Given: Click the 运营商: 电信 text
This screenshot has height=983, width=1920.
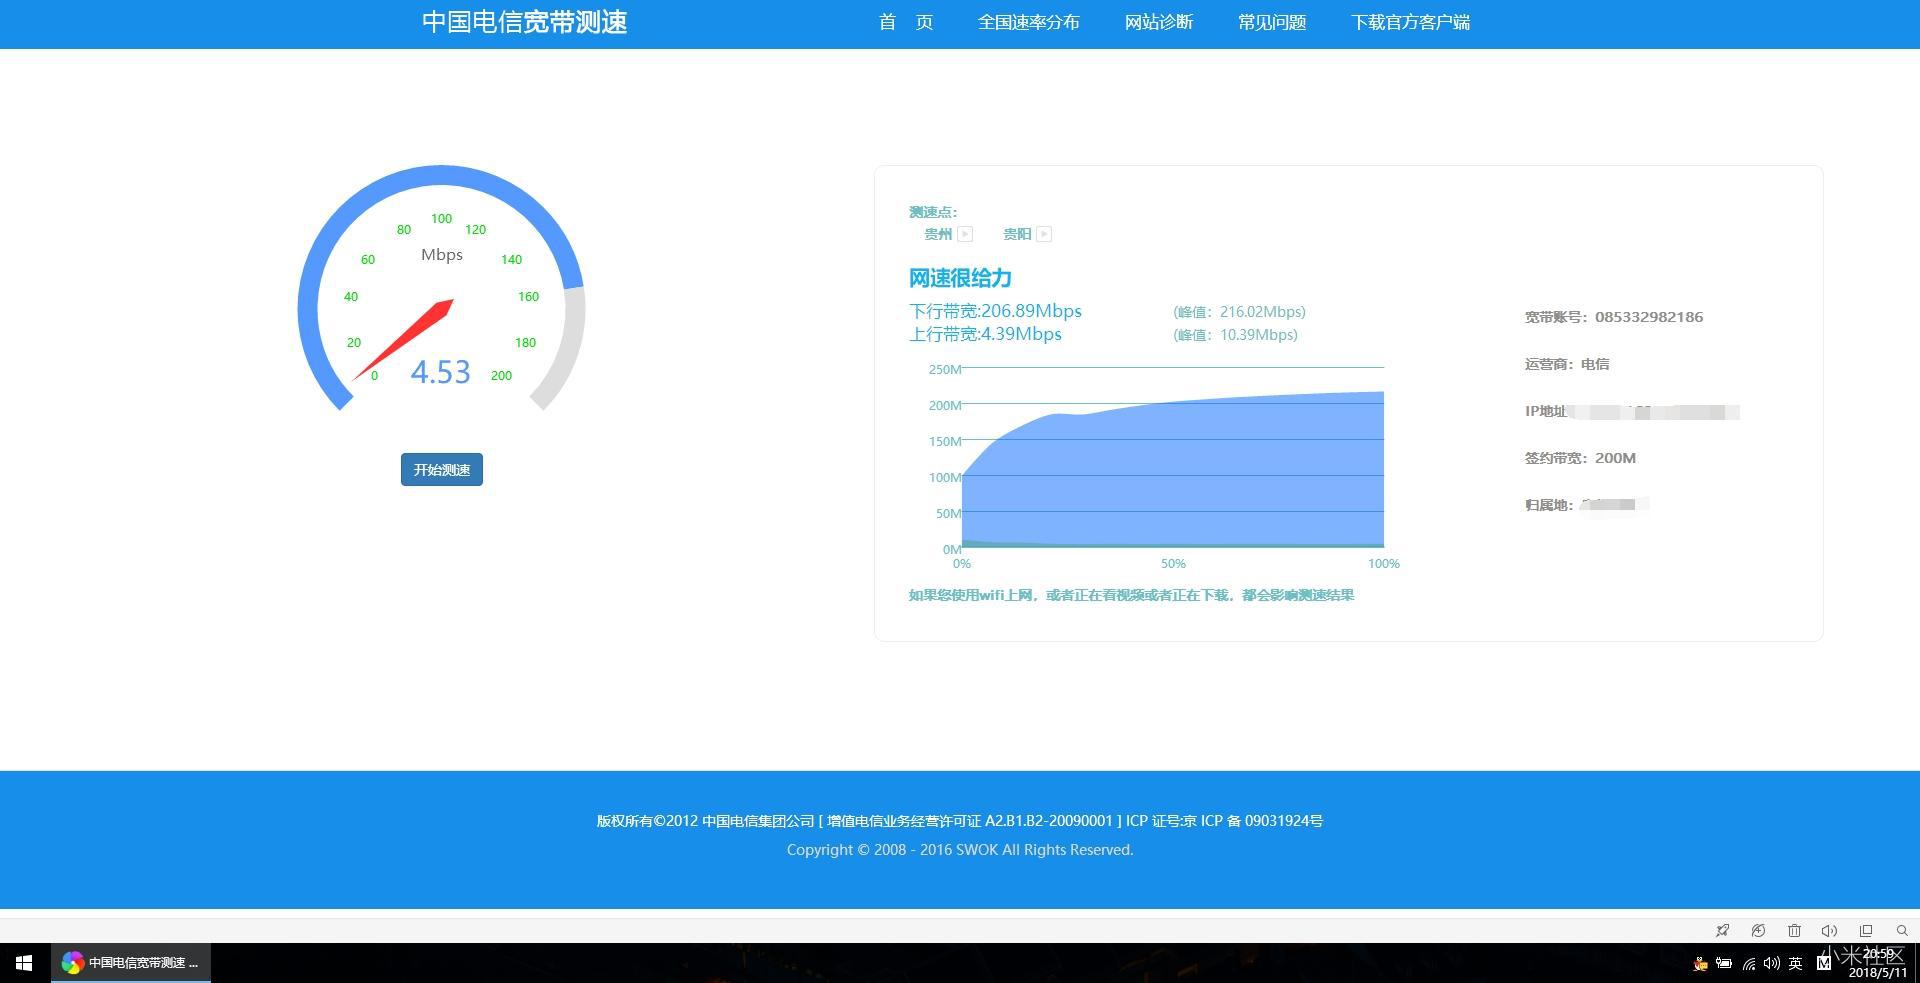Looking at the screenshot, I should pos(1567,364).
